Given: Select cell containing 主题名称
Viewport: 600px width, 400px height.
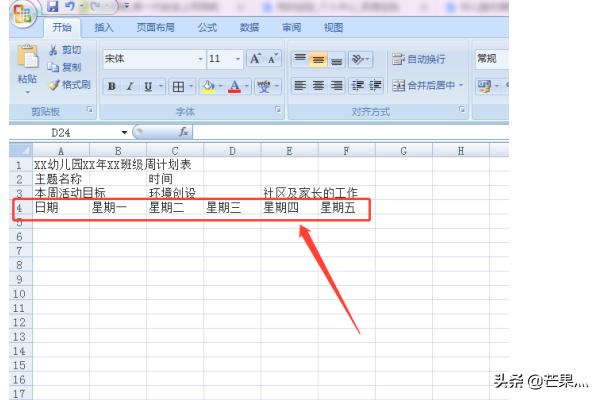Looking at the screenshot, I should pyautogui.click(x=61, y=179).
